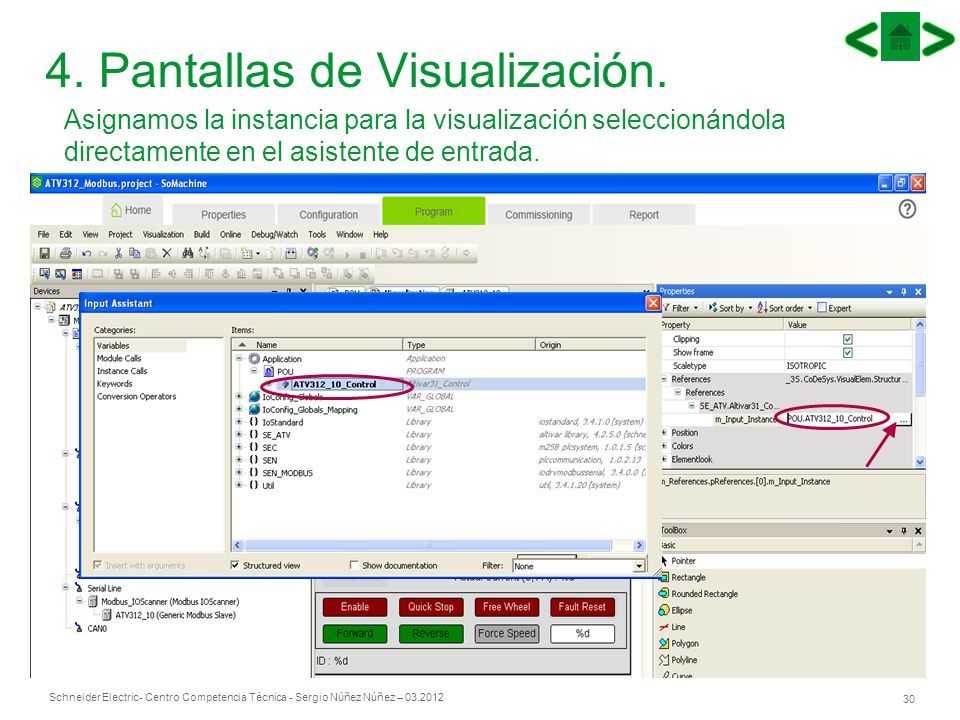Switch to the Report tab
The width and height of the screenshot is (960, 720).
coord(644,214)
